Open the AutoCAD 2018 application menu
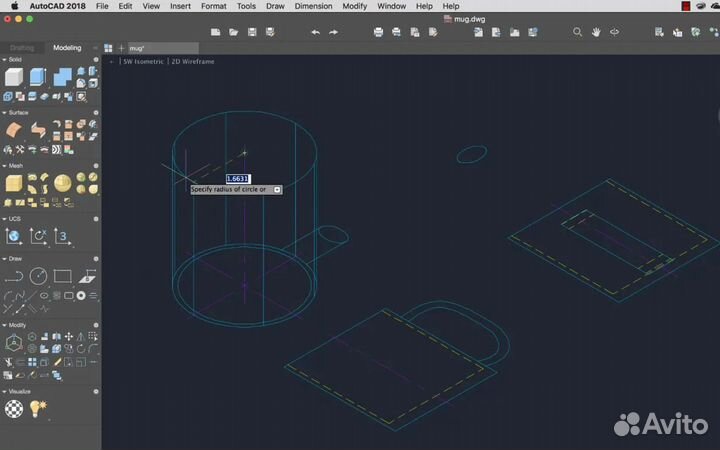This screenshot has width=720, height=450. click(57, 6)
